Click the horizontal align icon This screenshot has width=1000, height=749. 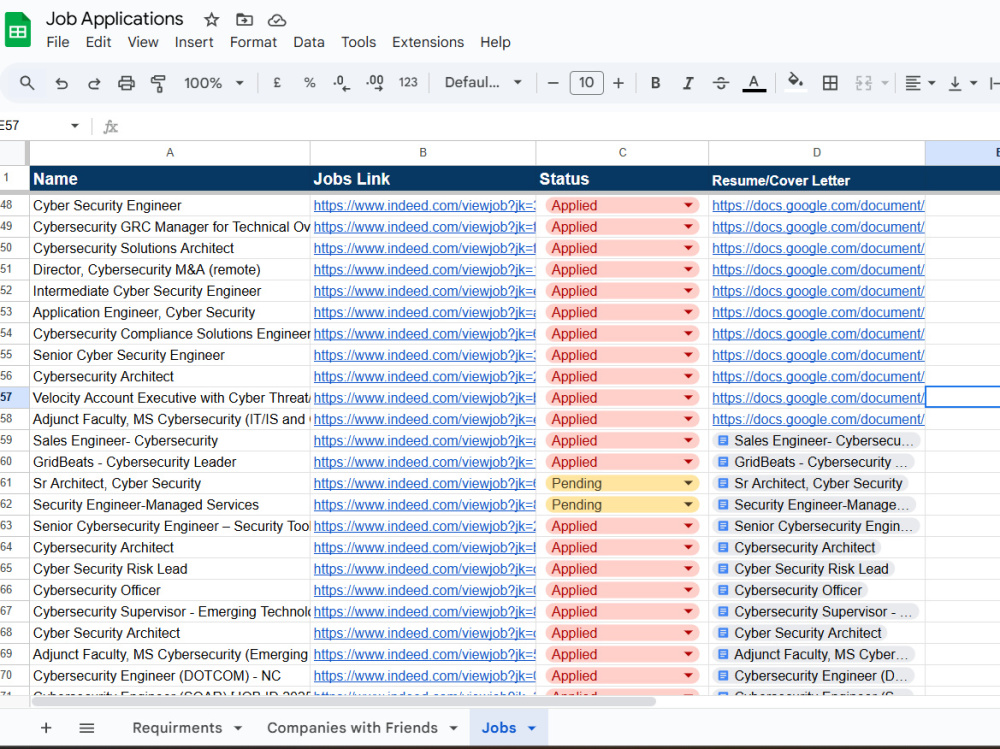(913, 83)
